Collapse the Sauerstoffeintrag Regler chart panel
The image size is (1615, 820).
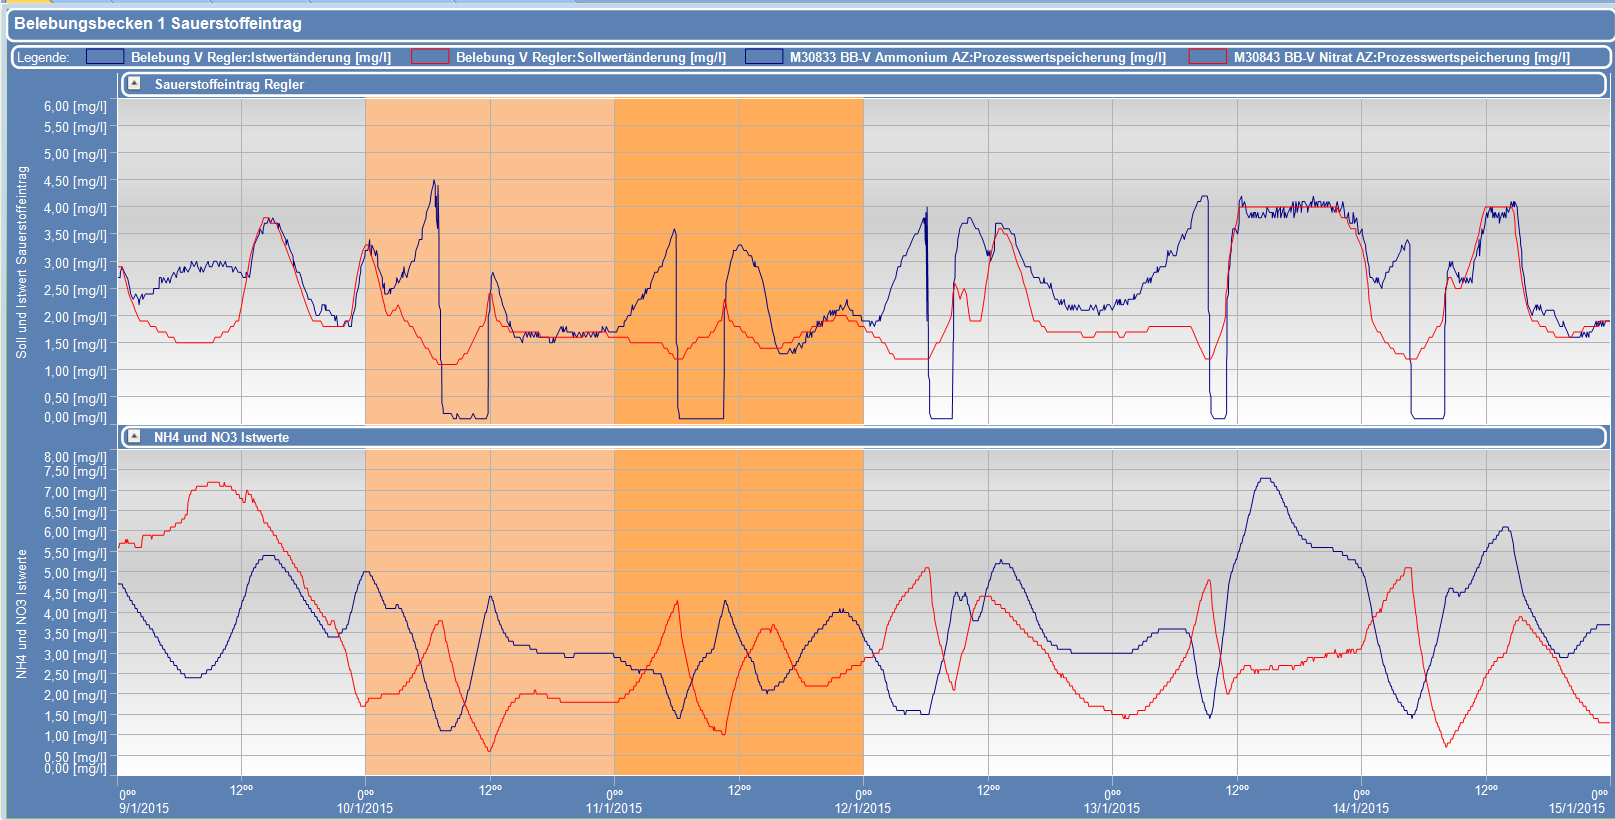coord(134,84)
